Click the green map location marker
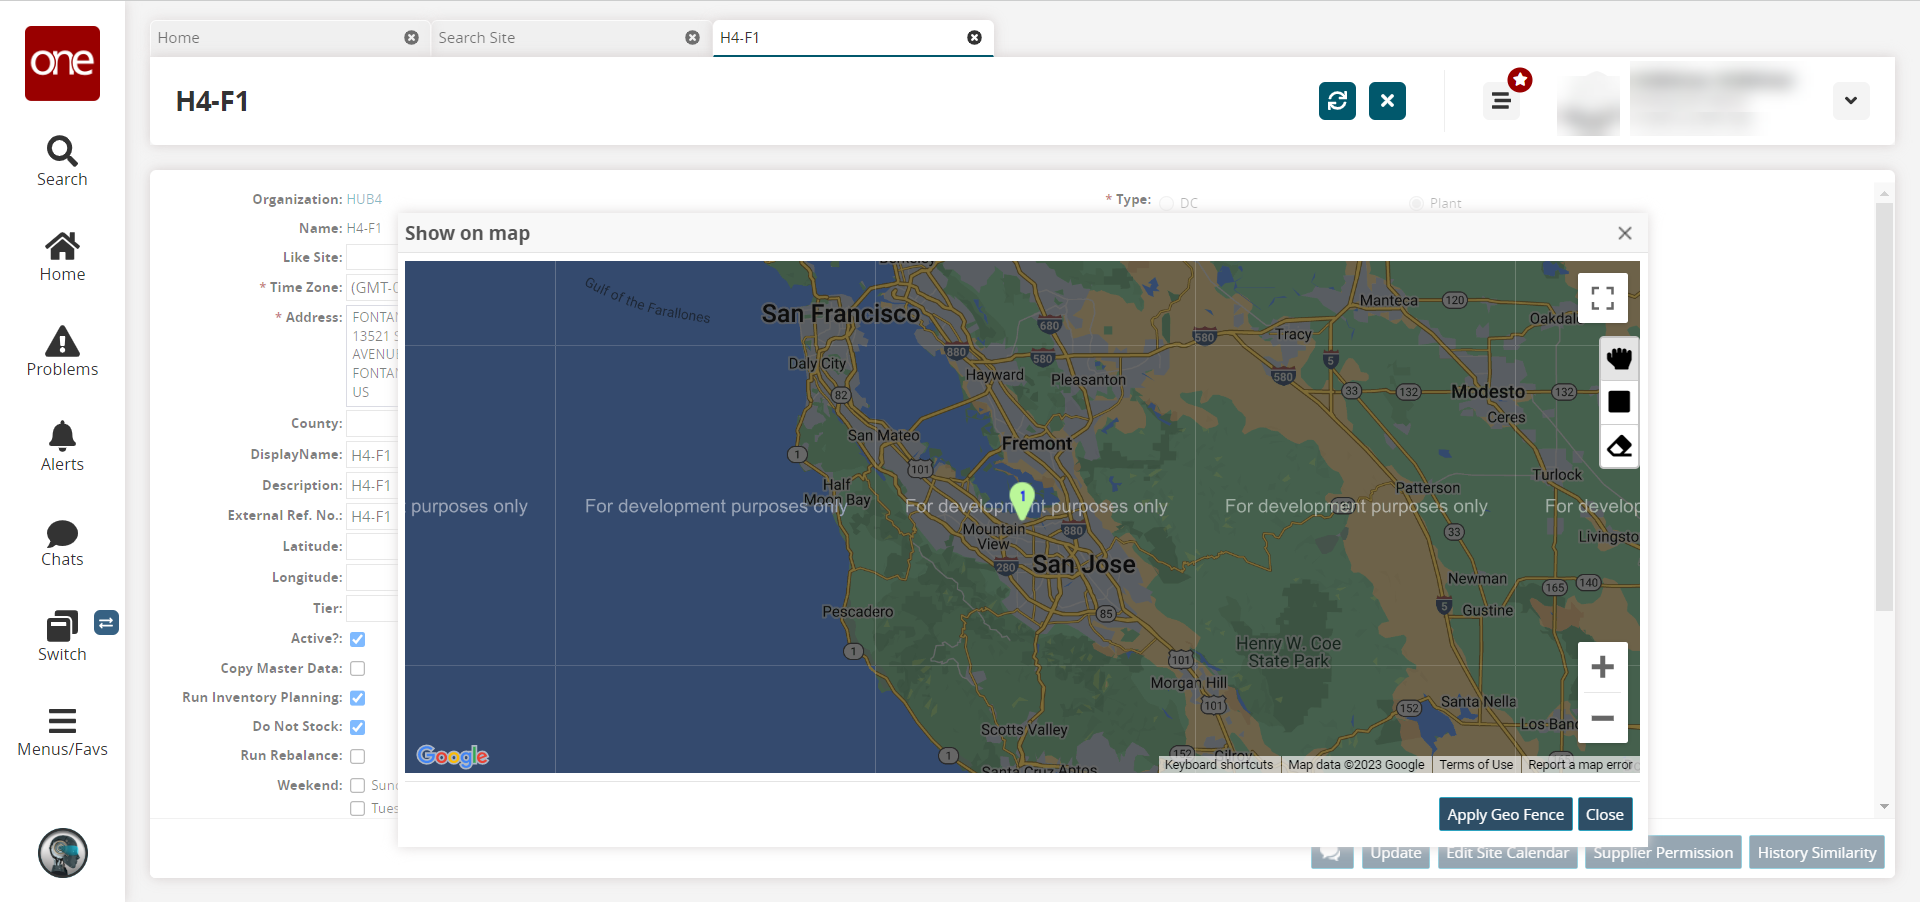The image size is (1920, 902). [x=1021, y=498]
